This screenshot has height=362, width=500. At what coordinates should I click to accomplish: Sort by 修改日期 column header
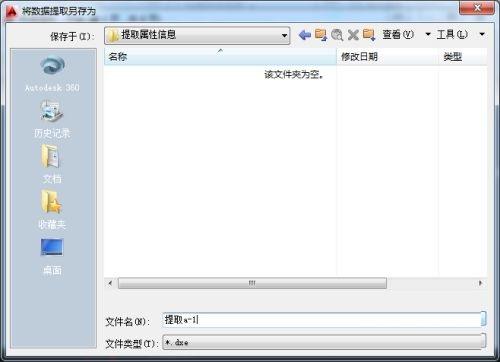point(387,57)
